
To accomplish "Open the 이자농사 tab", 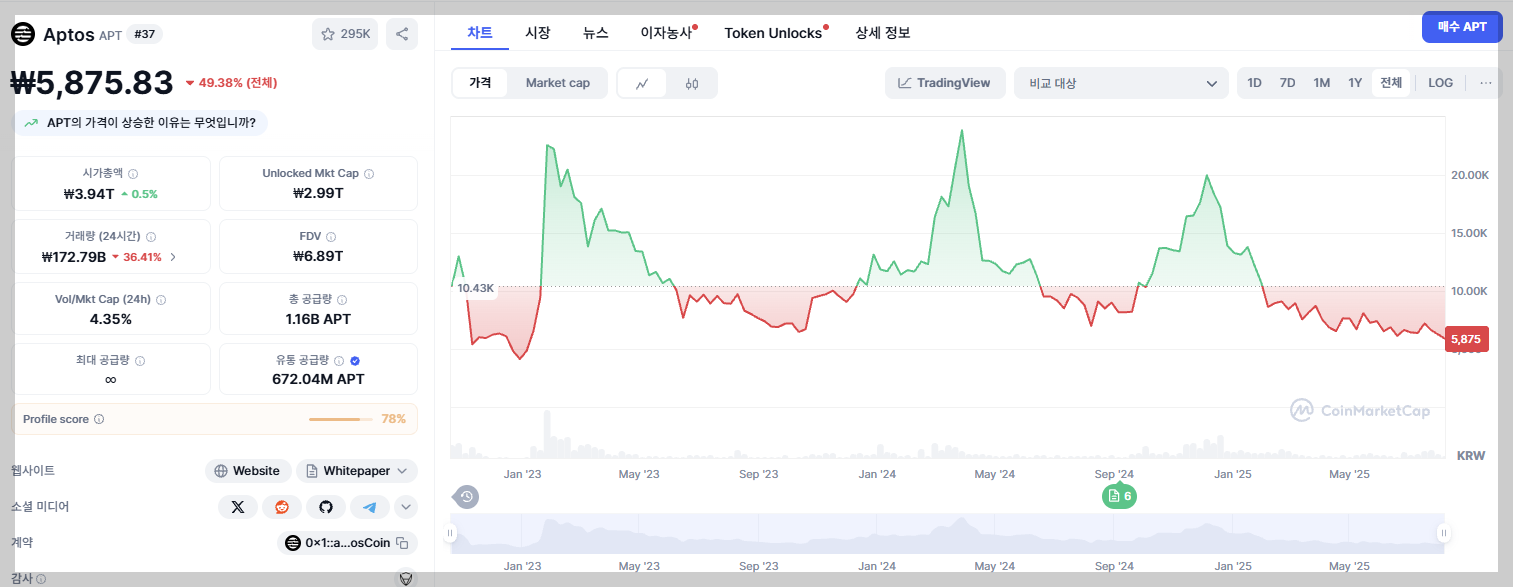I will (667, 32).
